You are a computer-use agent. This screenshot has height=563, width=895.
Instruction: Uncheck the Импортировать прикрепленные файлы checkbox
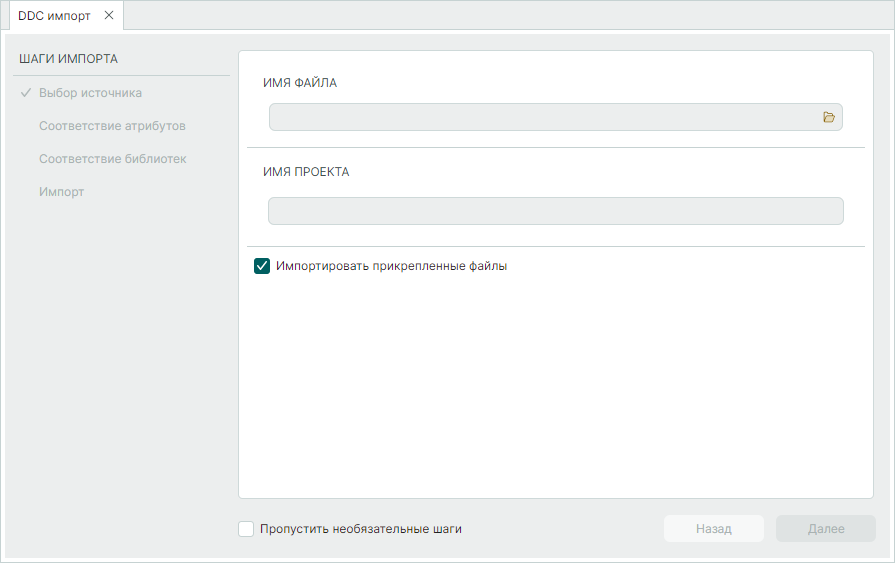pos(263,266)
